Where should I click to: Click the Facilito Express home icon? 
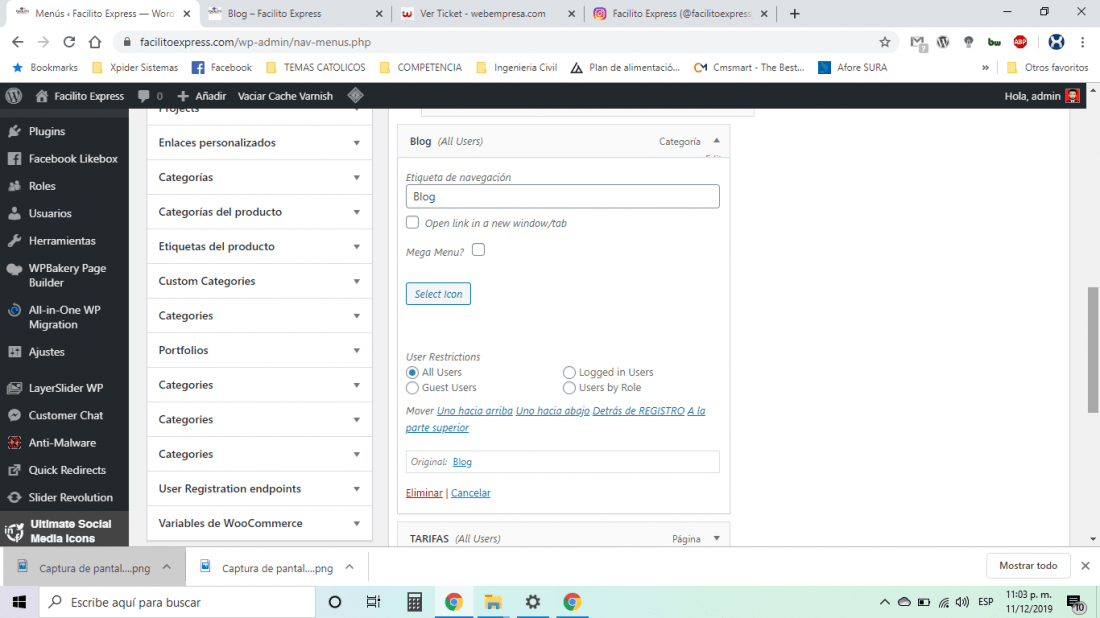[42, 96]
